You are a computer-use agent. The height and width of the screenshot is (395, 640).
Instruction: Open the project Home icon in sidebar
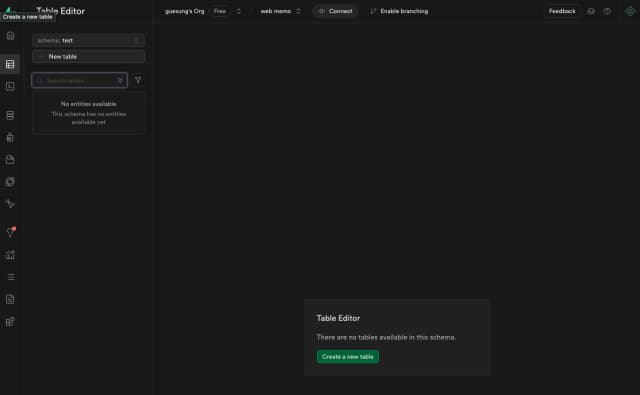tap(10, 36)
